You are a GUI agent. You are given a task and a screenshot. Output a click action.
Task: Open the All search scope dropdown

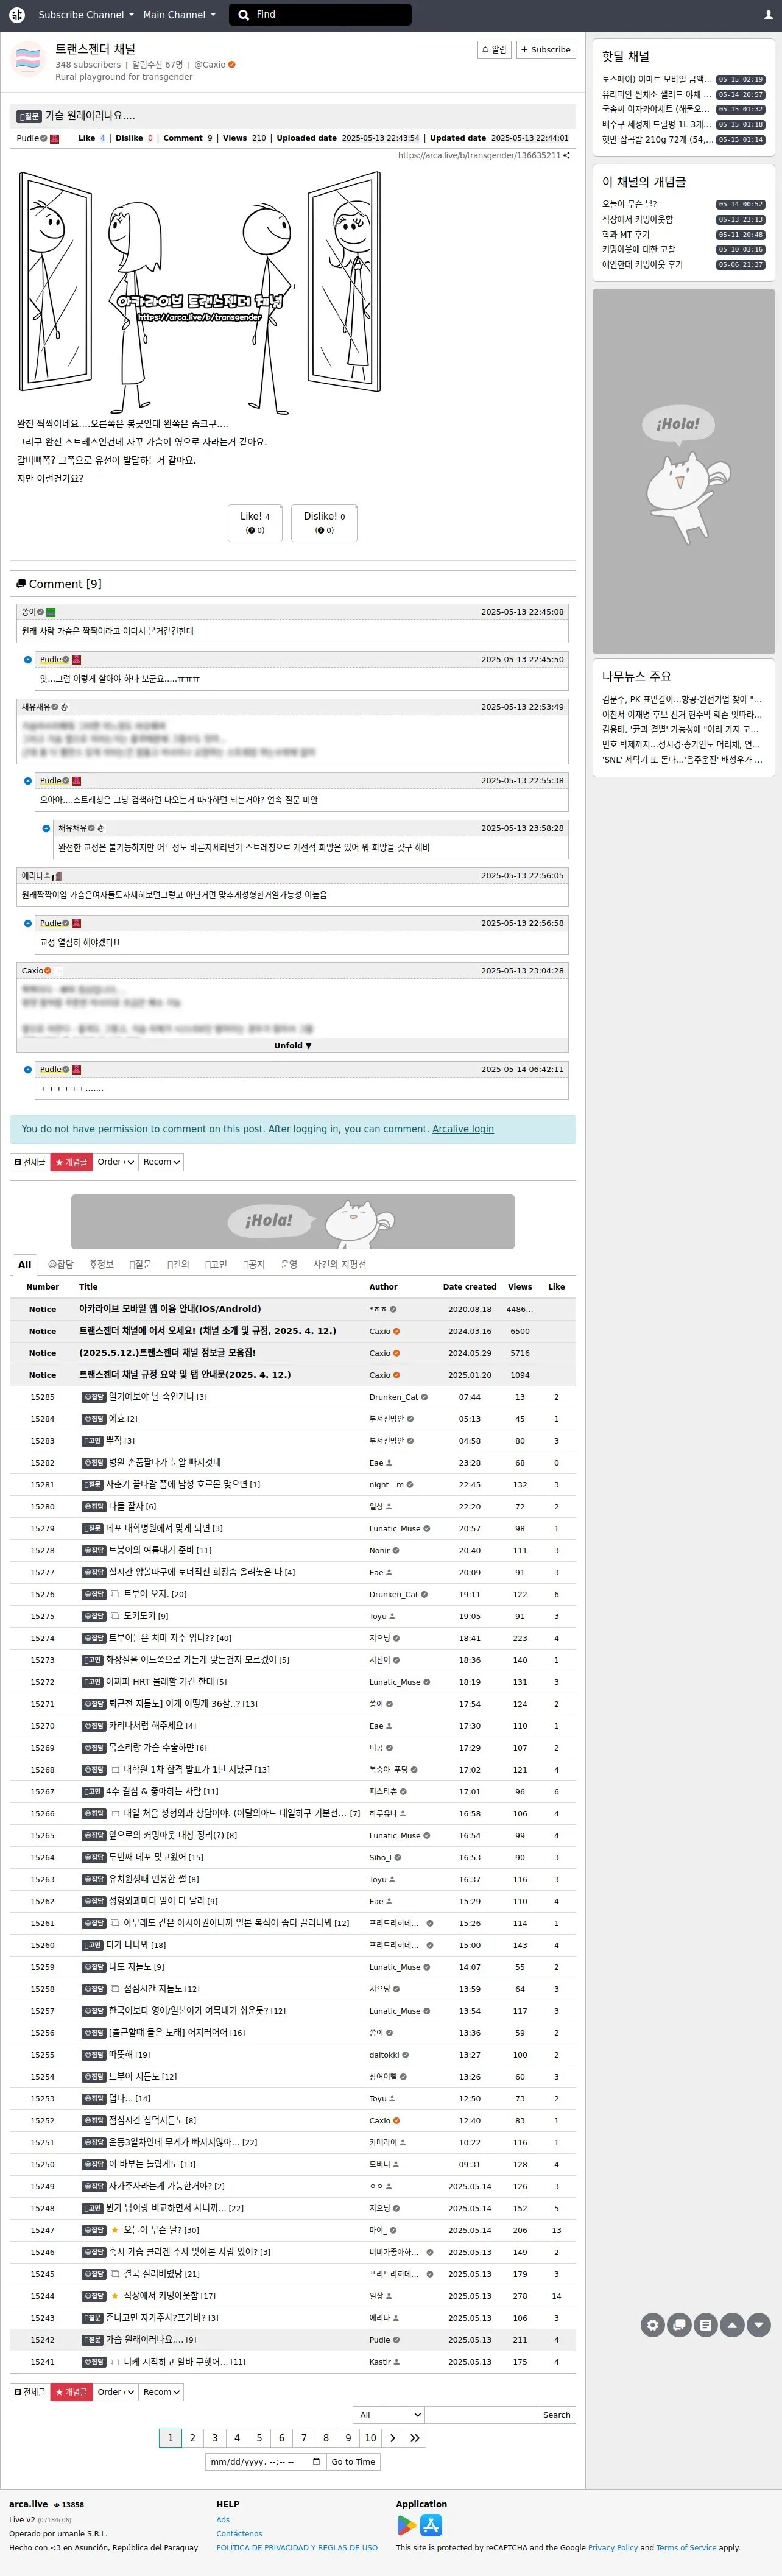coord(389,2415)
